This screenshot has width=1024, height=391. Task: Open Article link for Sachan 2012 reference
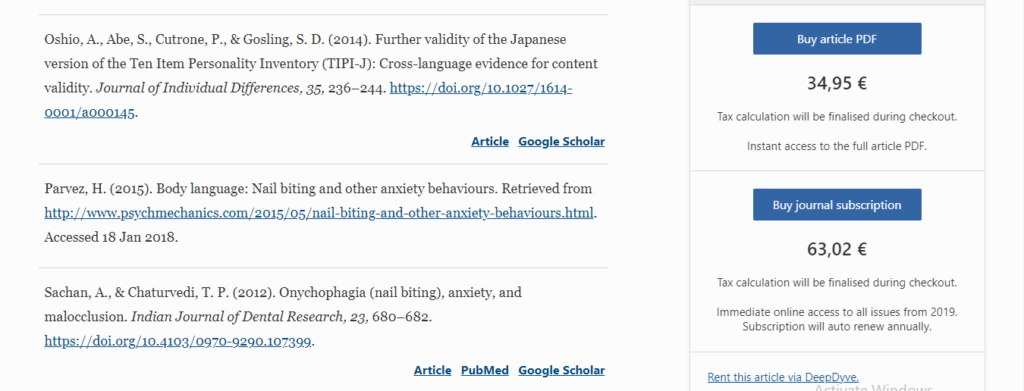432,370
